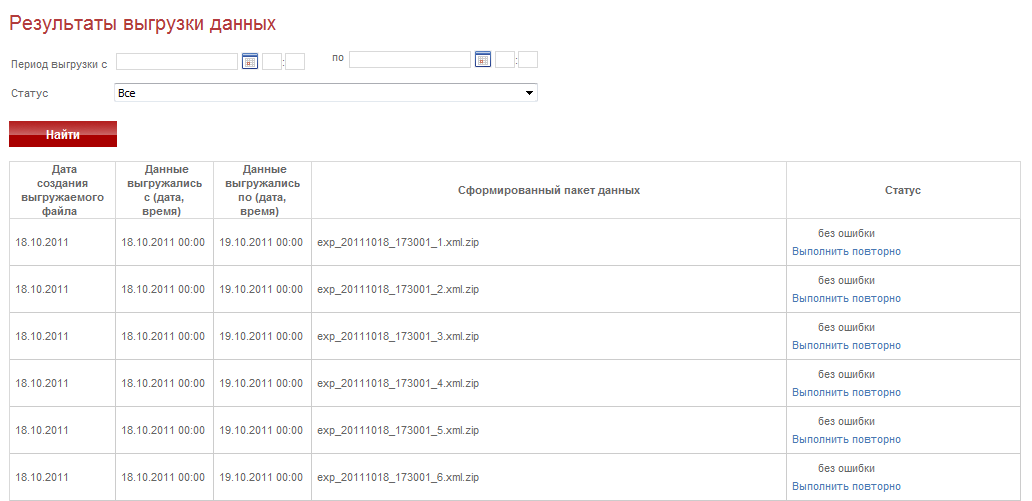Click Выполнить повторно for exp_20111018_173001_6.xml.zip
Image resolution: width=1032 pixels, height=501 pixels.
(x=846, y=487)
